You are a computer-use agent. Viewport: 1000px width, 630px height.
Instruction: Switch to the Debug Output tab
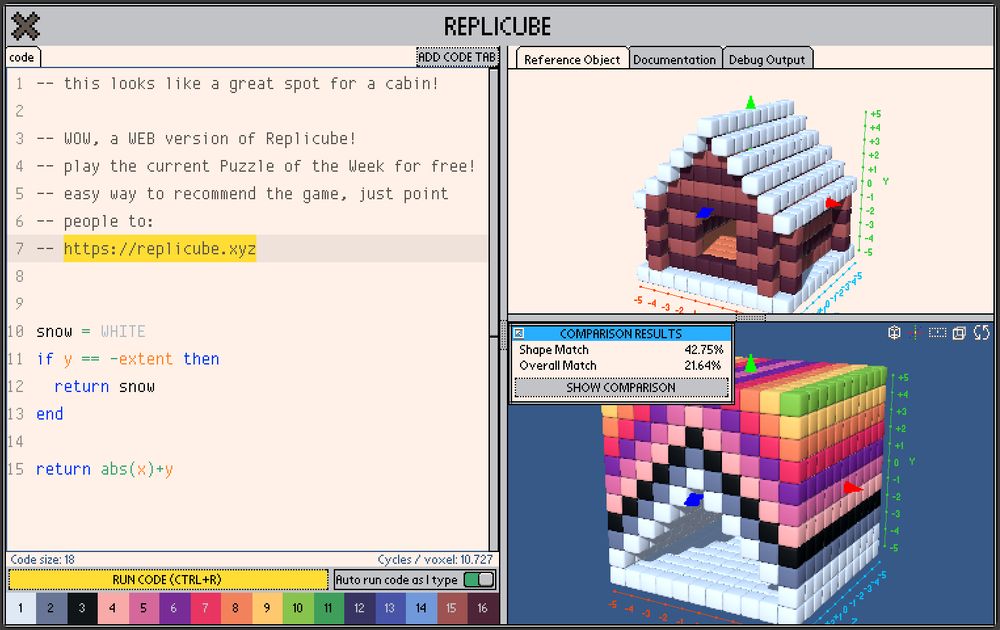767,59
